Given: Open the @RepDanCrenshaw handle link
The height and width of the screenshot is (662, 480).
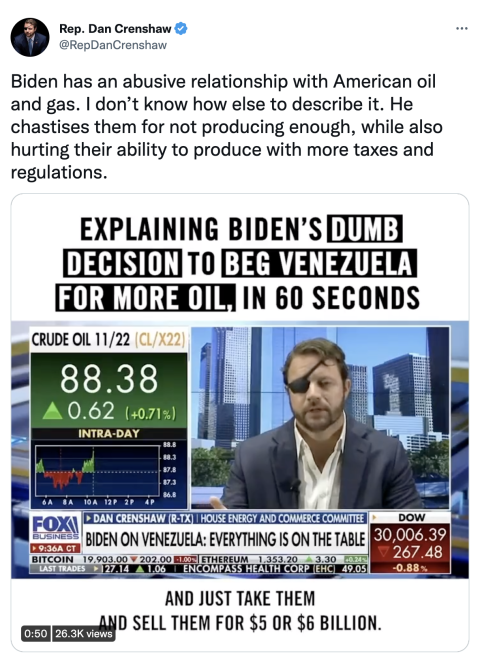Looking at the screenshot, I should [113, 45].
